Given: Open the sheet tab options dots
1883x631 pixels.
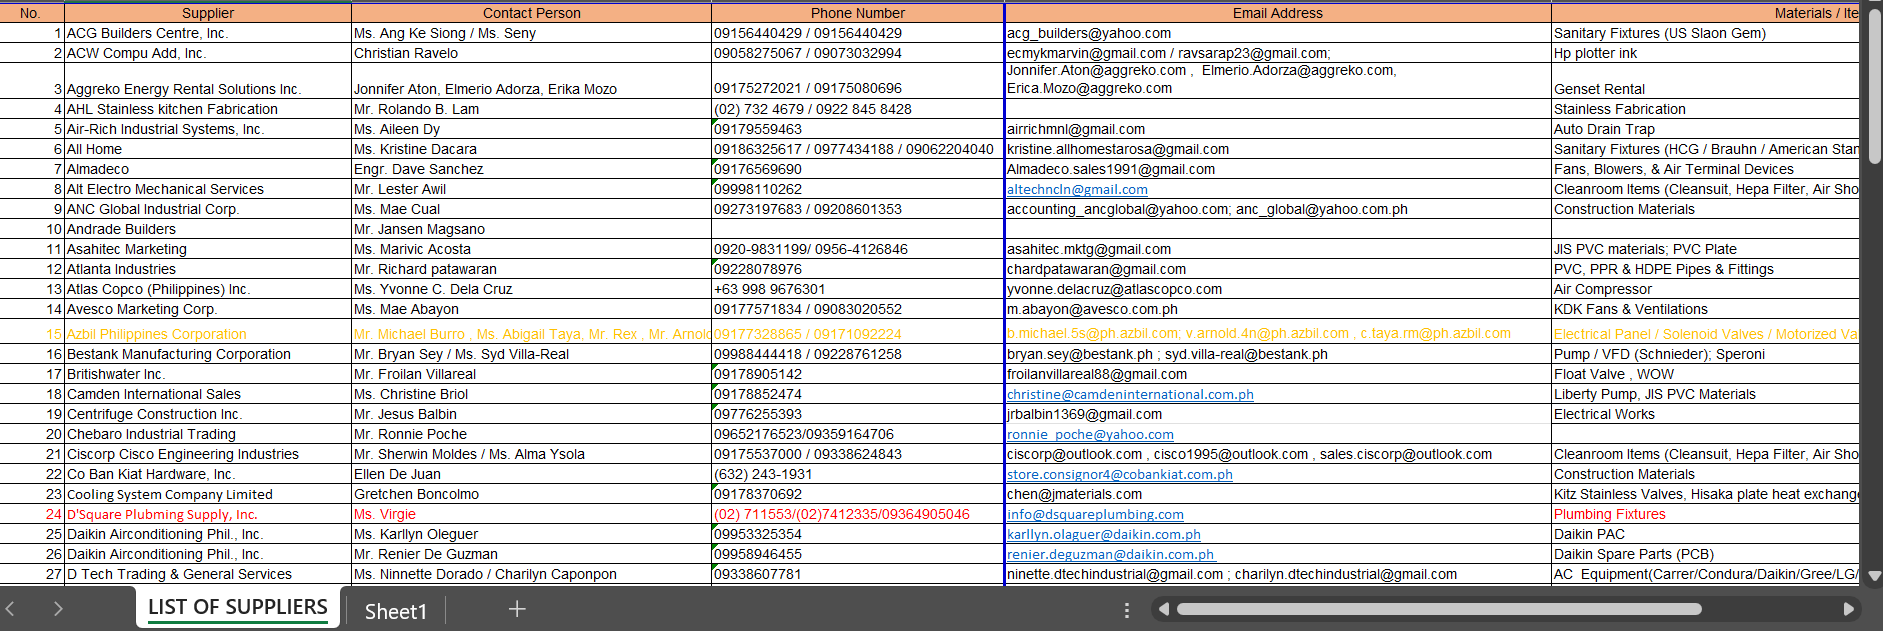Looking at the screenshot, I should [1126, 610].
